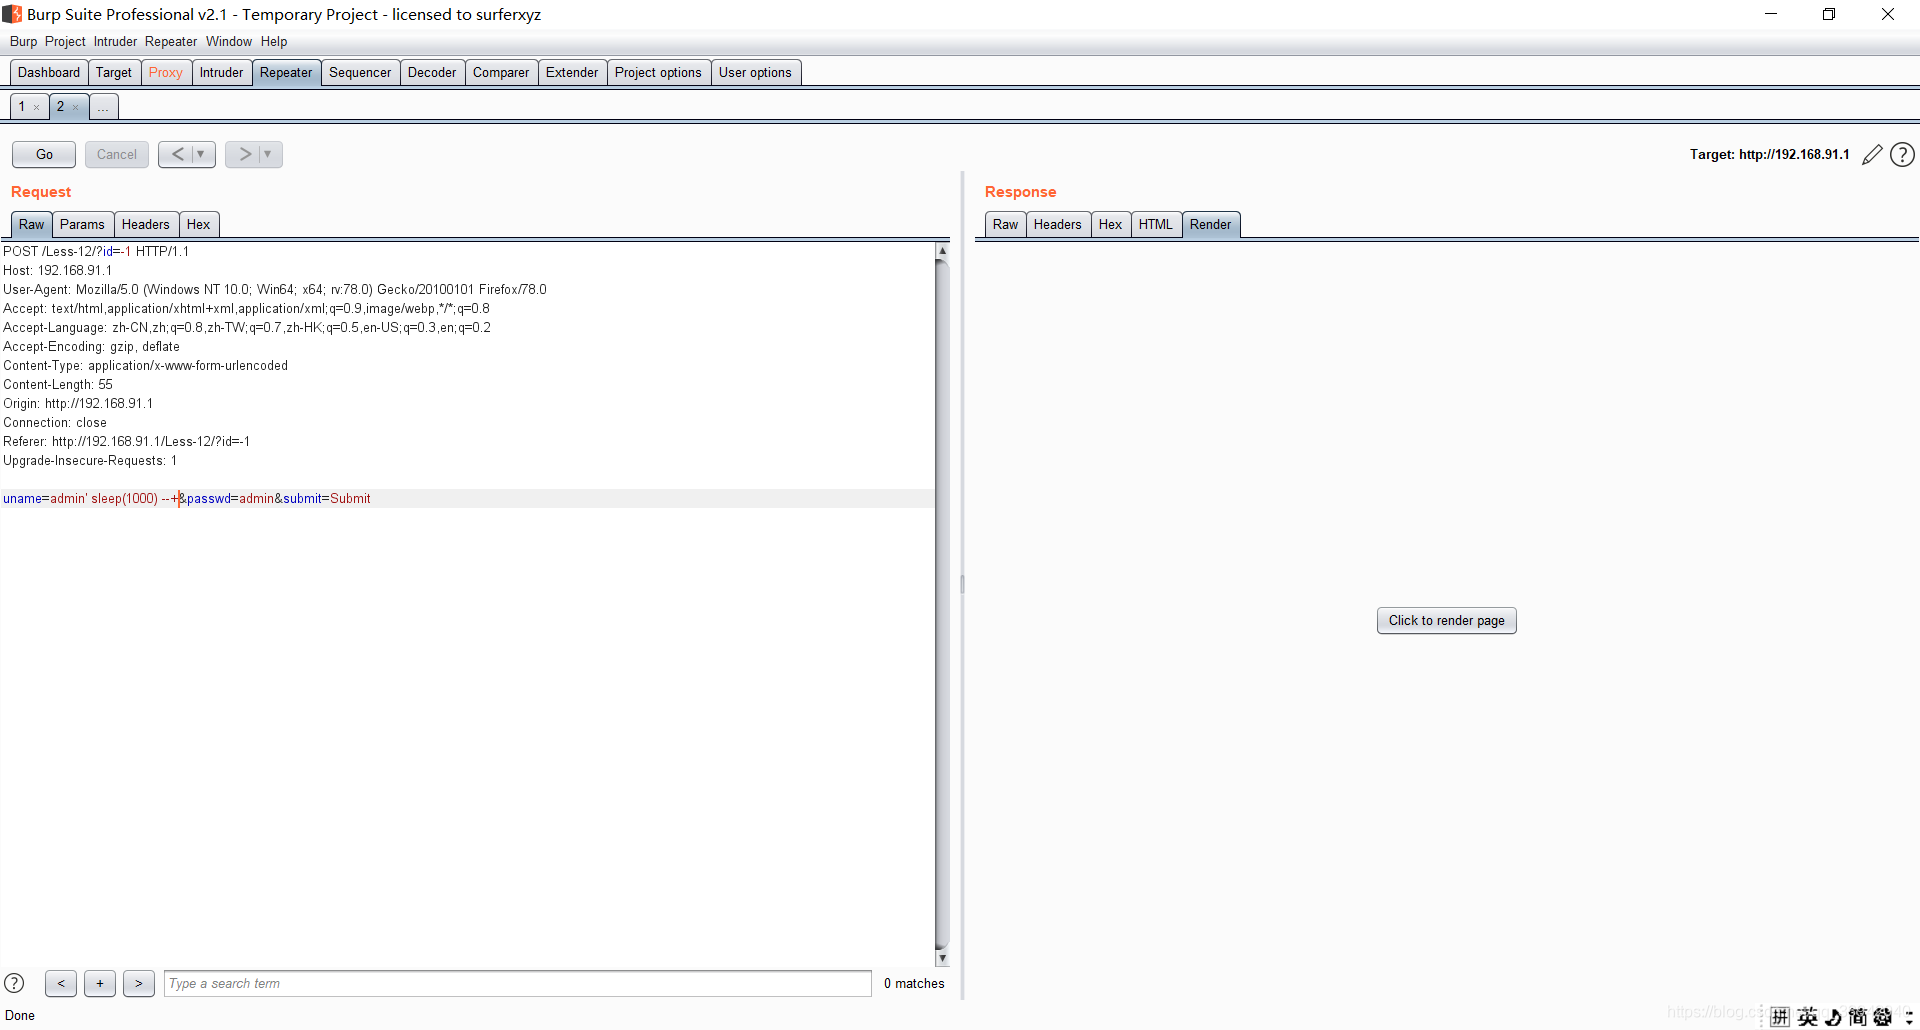Open the Help menu
This screenshot has height=1030, width=1920.
274,42
